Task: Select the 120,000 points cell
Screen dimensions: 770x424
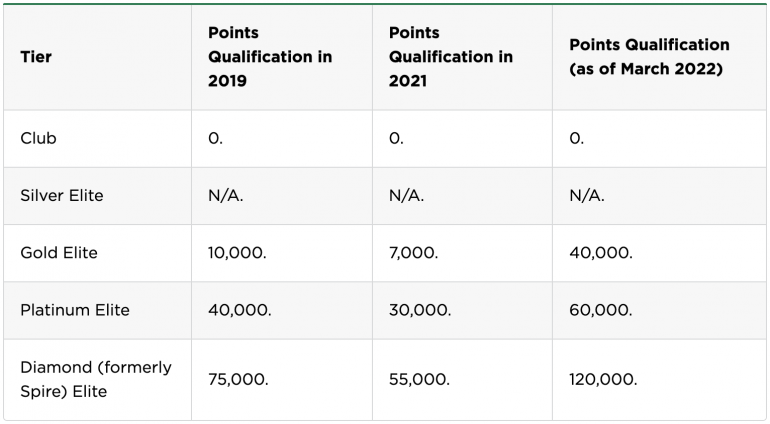Action: pos(603,380)
